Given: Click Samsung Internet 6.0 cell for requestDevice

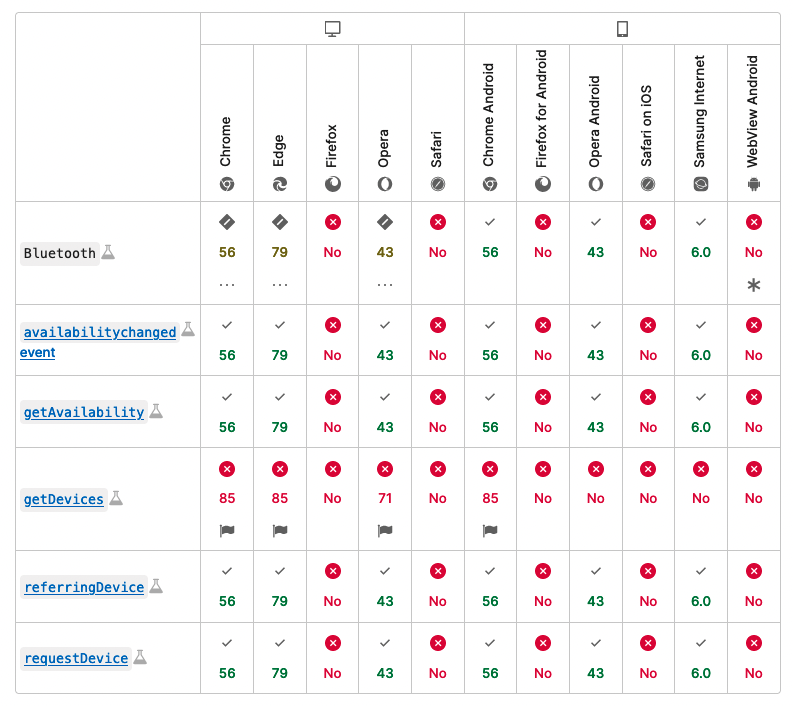Looking at the screenshot, I should tap(701, 673).
